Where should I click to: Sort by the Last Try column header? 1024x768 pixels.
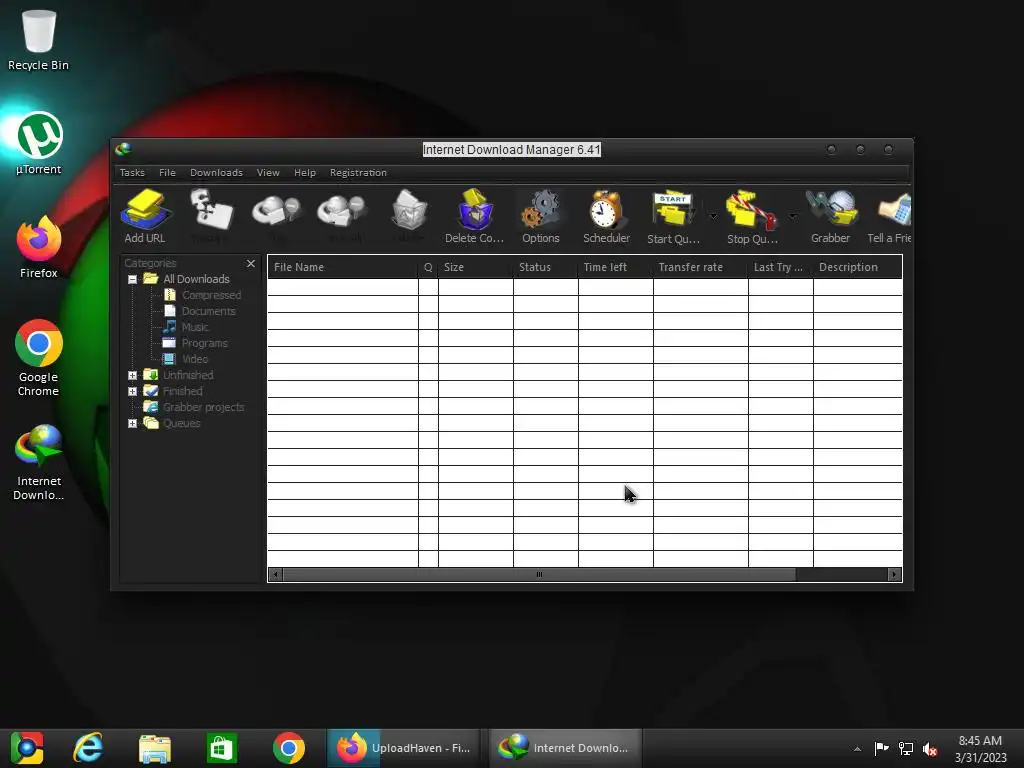(x=780, y=267)
